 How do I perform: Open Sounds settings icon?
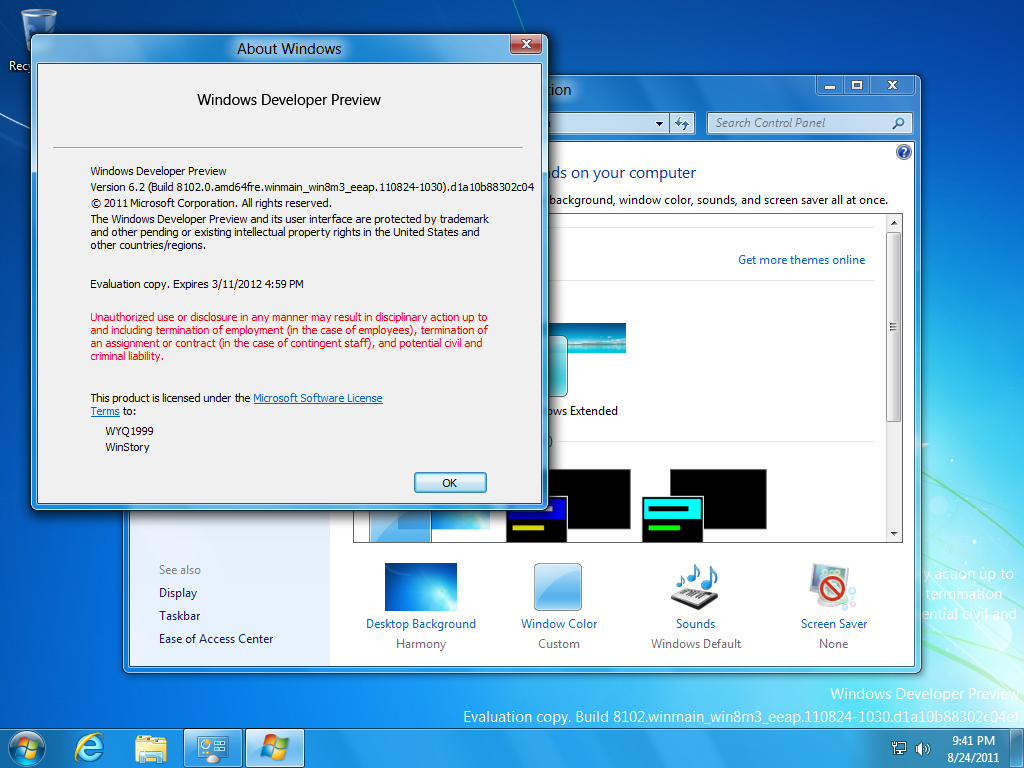tap(696, 587)
